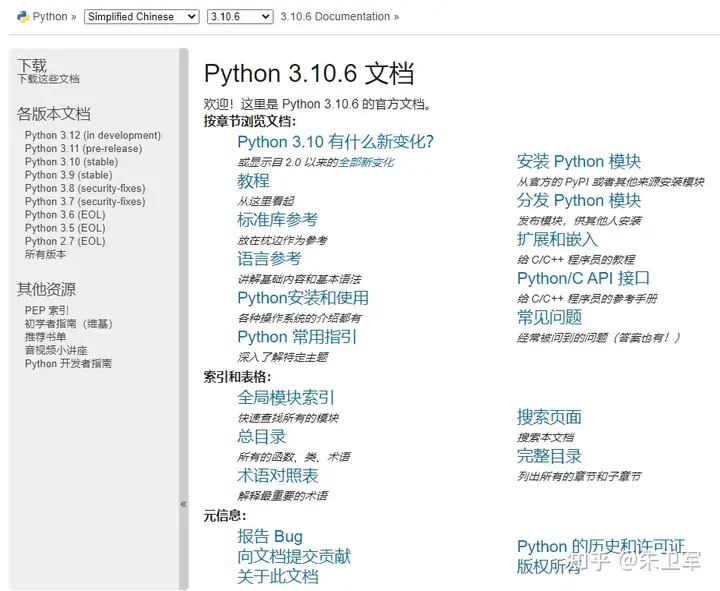Open 报告 Bug link
This screenshot has width=720, height=591.
pyautogui.click(x=270, y=536)
